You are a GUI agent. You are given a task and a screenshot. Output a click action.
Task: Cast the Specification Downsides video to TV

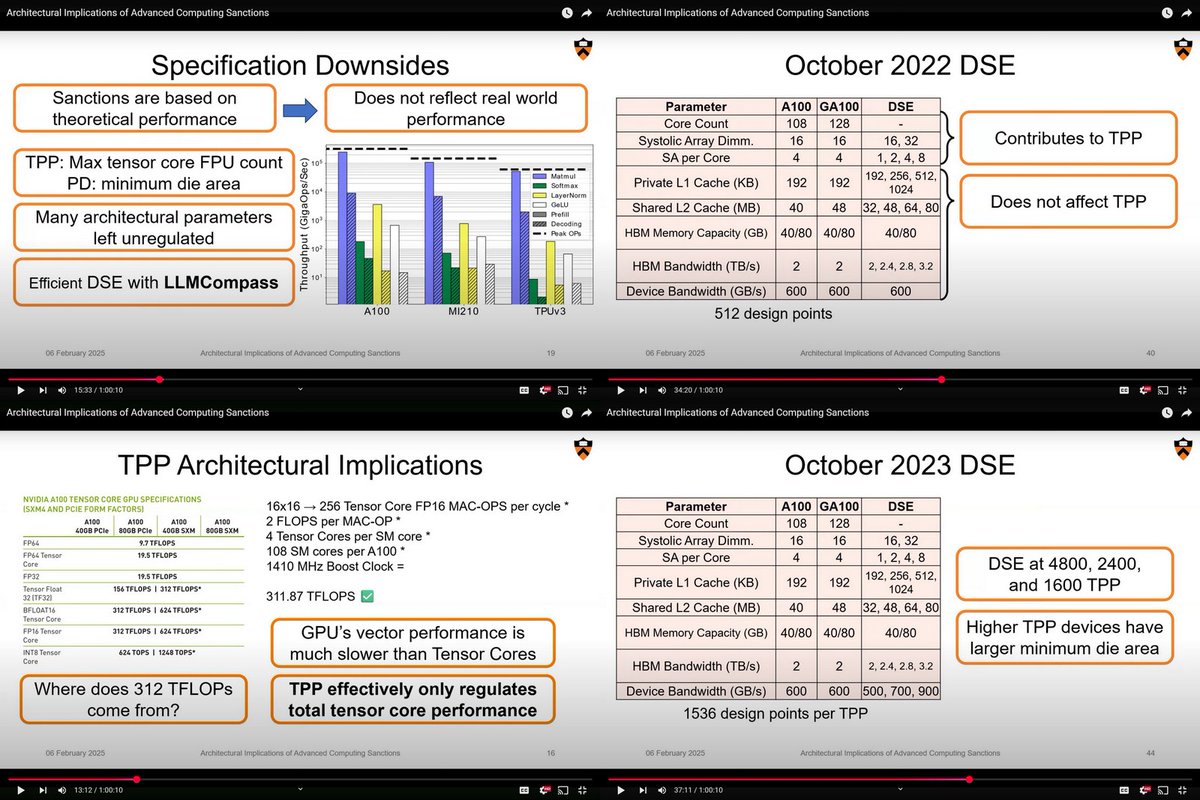(563, 390)
